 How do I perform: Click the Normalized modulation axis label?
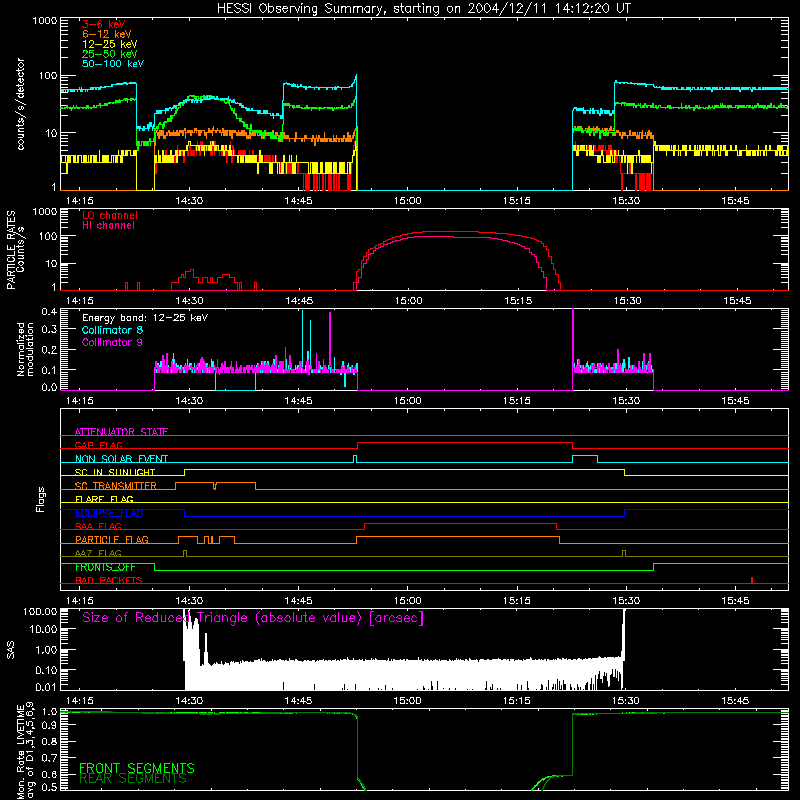[x=25, y=349]
